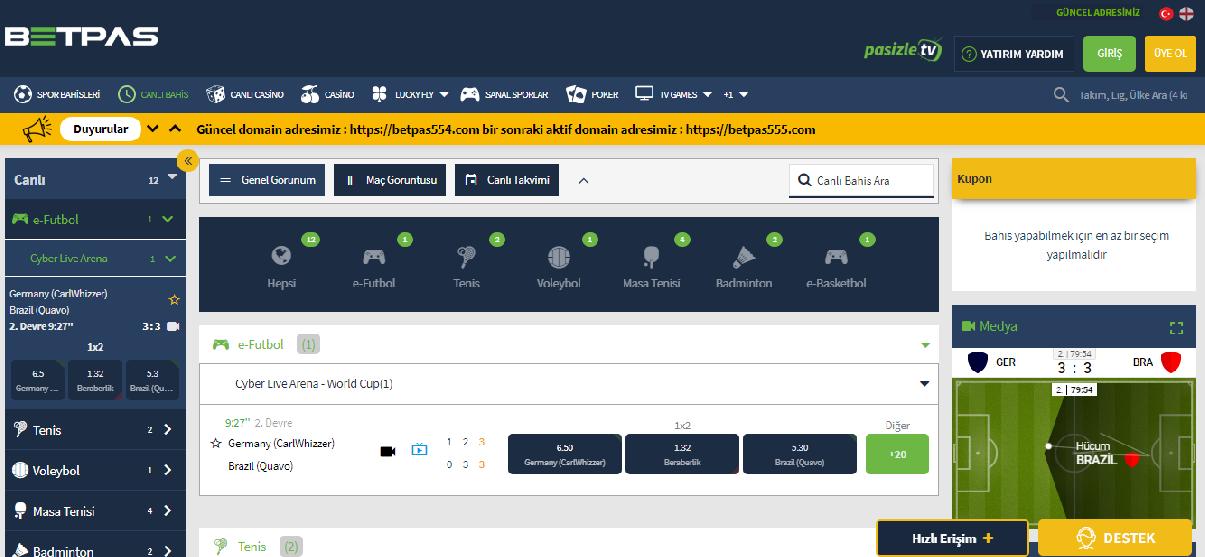
Task: Select the 5.3 Brazil odds in sidebar
Action: click(152, 379)
